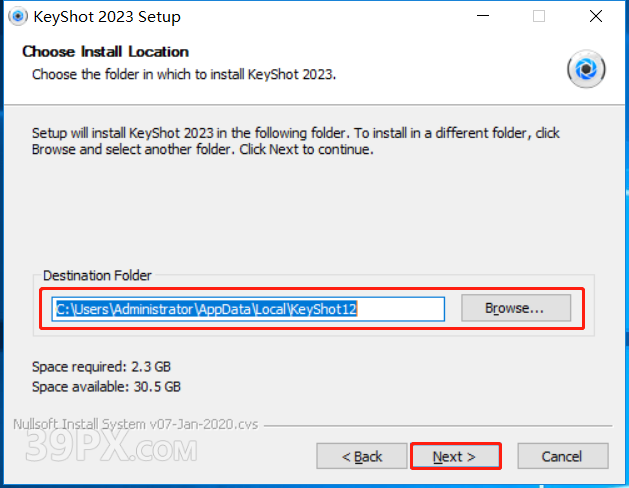Screen dimensions: 629x488
Task: Click the "Space available: 30.5 GB" text
Action: pyautogui.click(x=106, y=386)
